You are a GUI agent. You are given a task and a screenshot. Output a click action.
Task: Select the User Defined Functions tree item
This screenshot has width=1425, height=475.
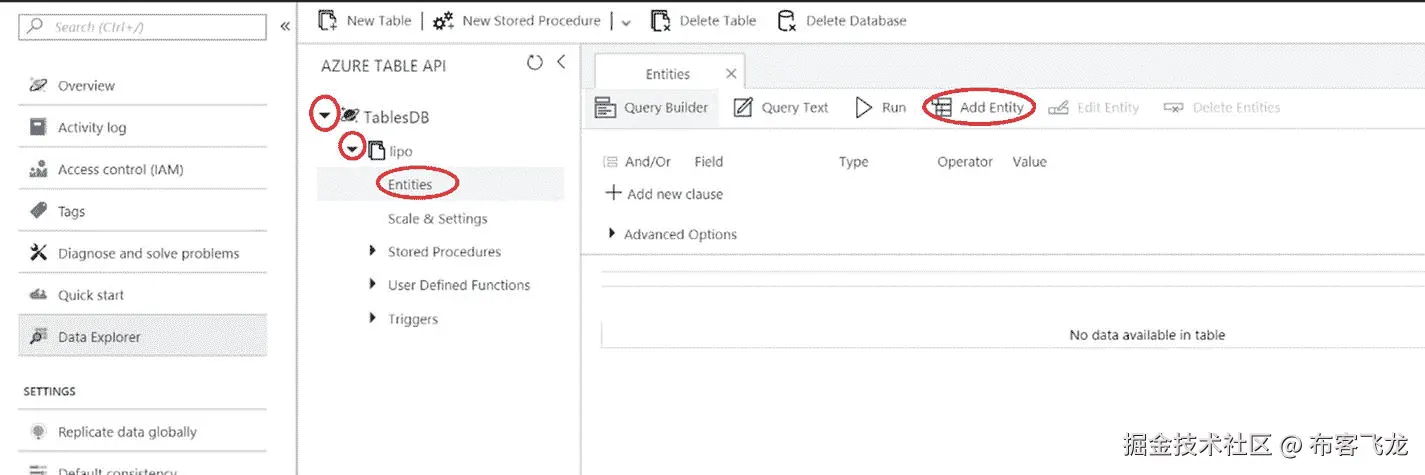tap(459, 285)
